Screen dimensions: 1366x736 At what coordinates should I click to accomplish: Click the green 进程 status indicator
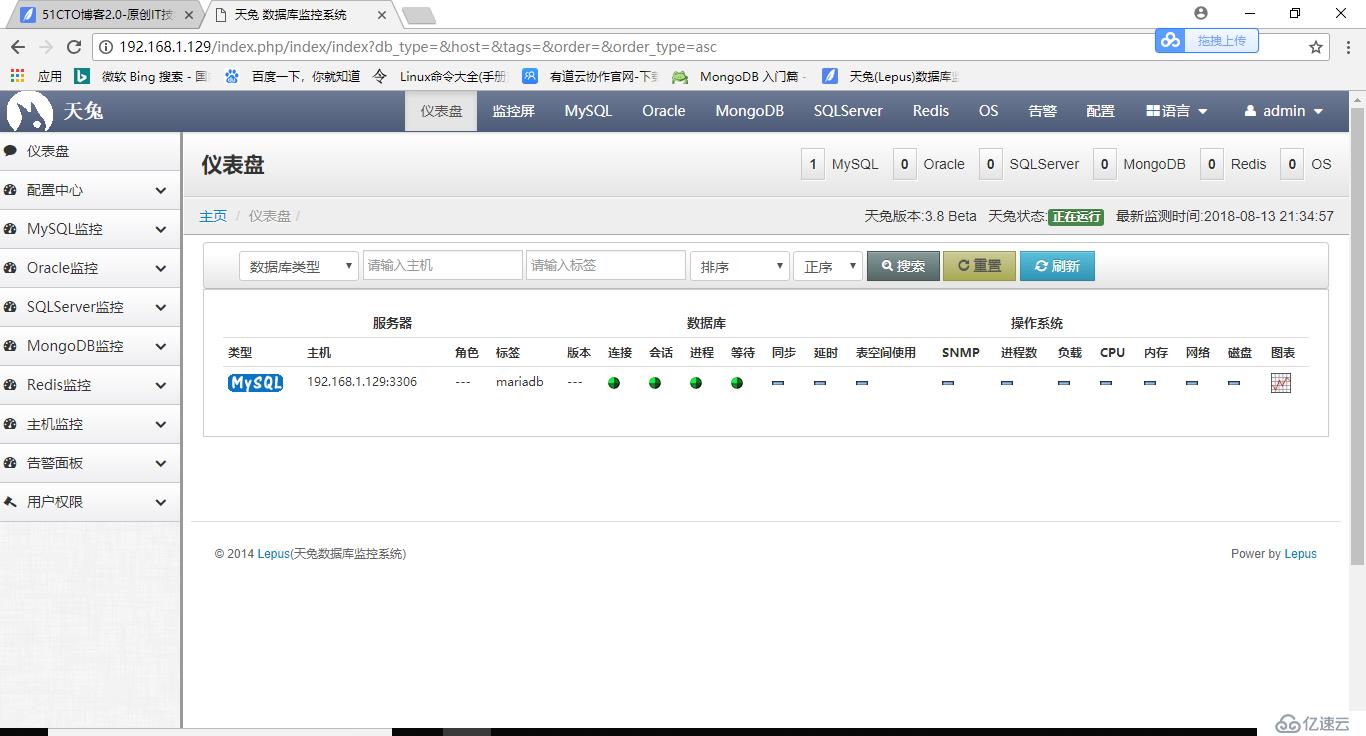(696, 382)
